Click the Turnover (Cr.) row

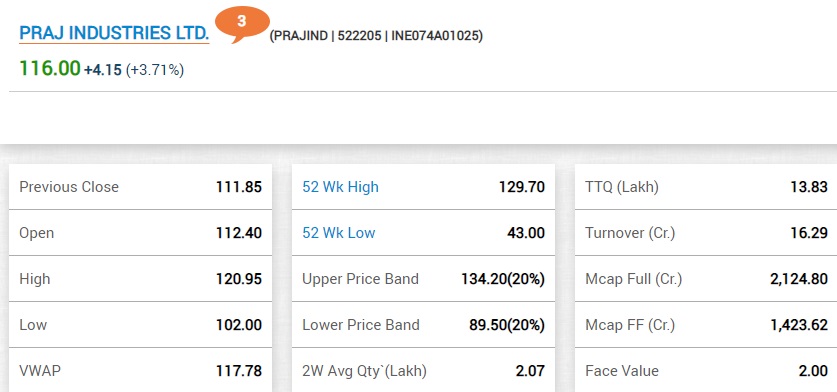click(x=706, y=233)
